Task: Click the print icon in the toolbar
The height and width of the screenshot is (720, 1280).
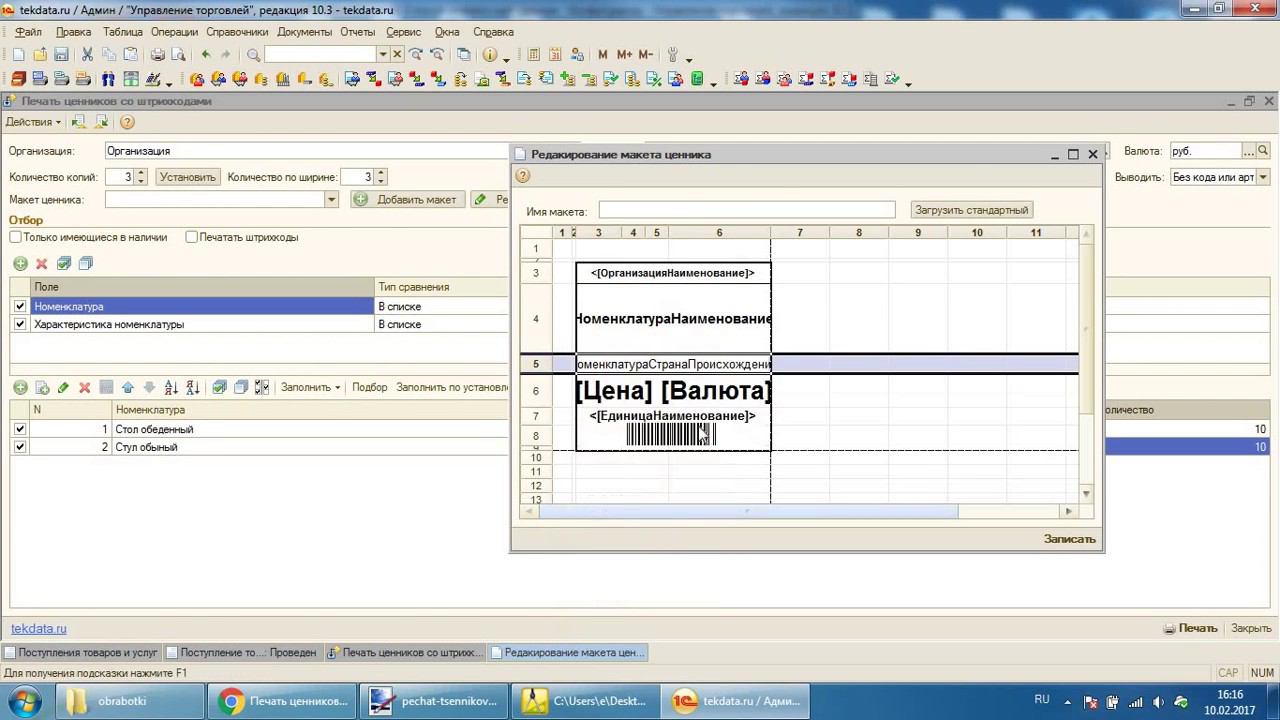Action: pos(158,55)
